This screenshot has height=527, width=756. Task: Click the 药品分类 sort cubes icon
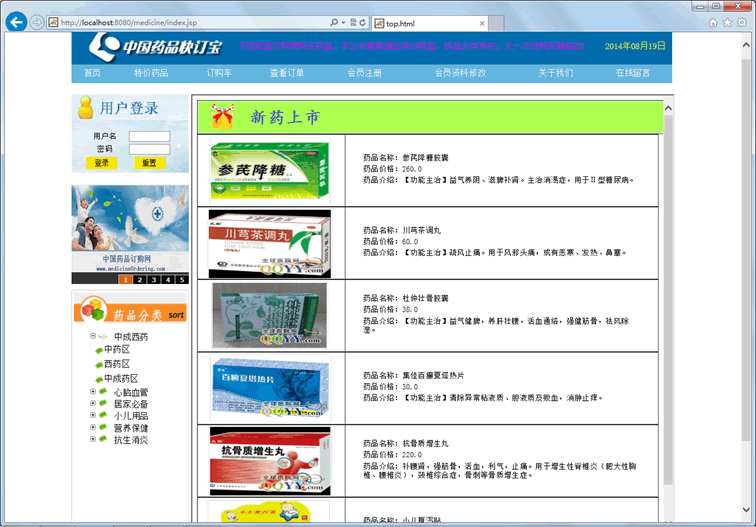(x=93, y=309)
